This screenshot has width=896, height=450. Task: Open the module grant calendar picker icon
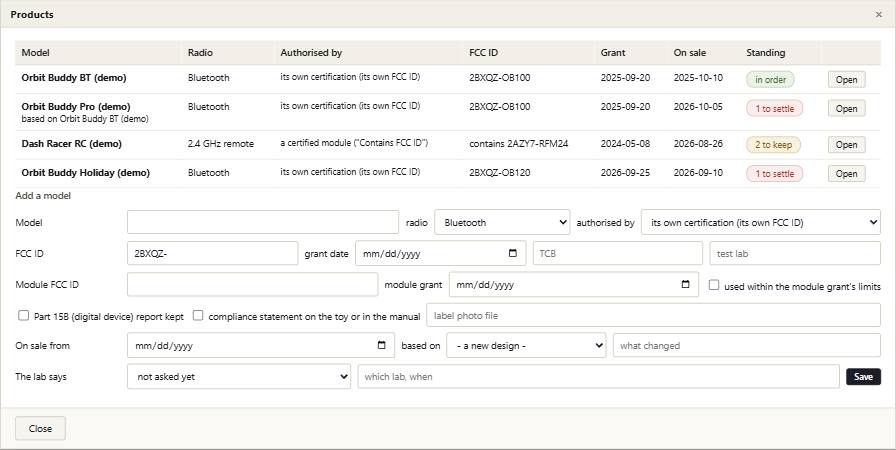tap(685, 284)
